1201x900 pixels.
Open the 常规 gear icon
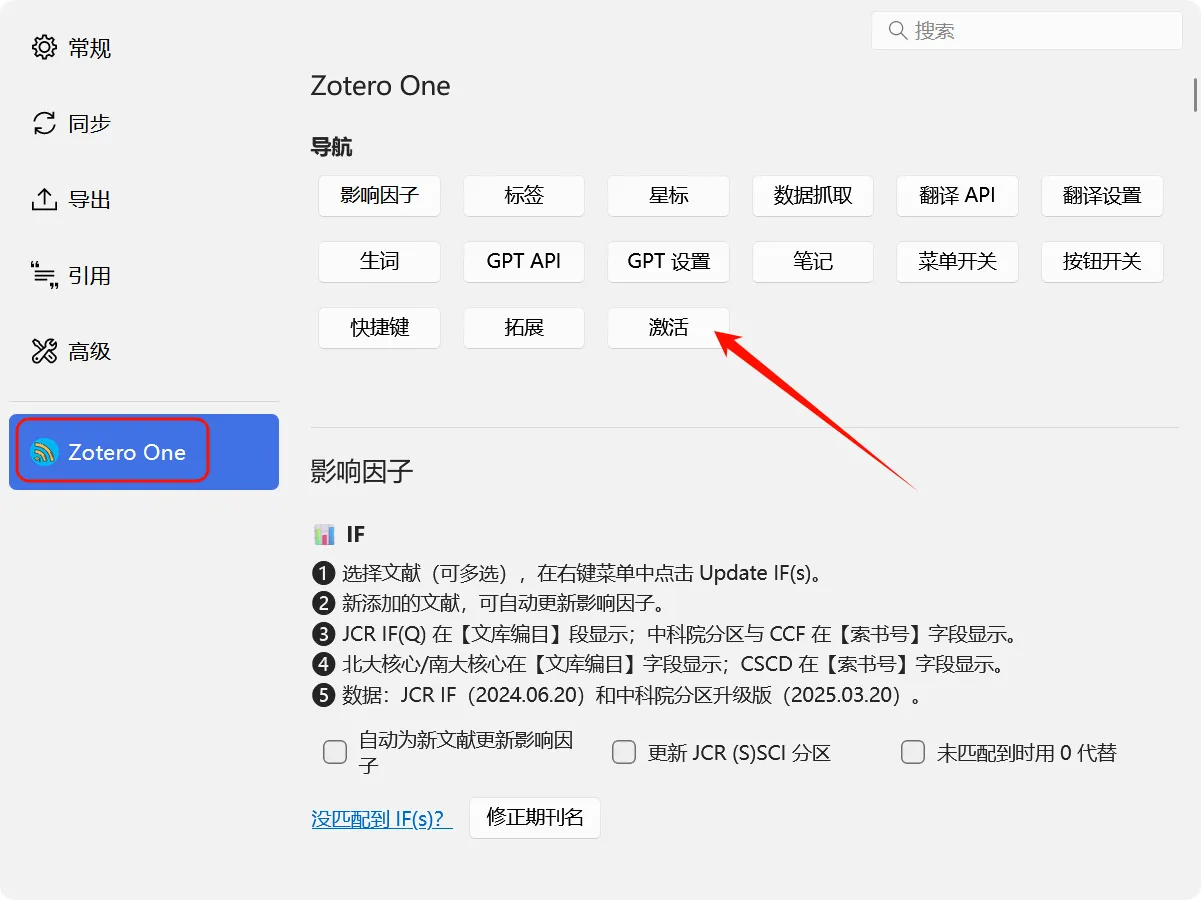click(x=44, y=47)
